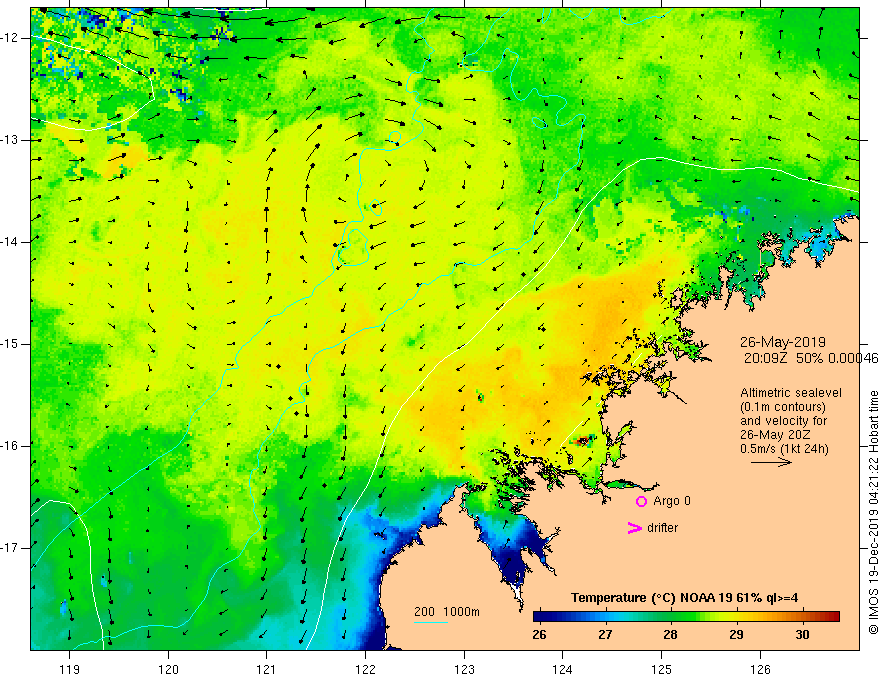
Task: Select the 'Argo 0' legend label
Action: coord(672,501)
